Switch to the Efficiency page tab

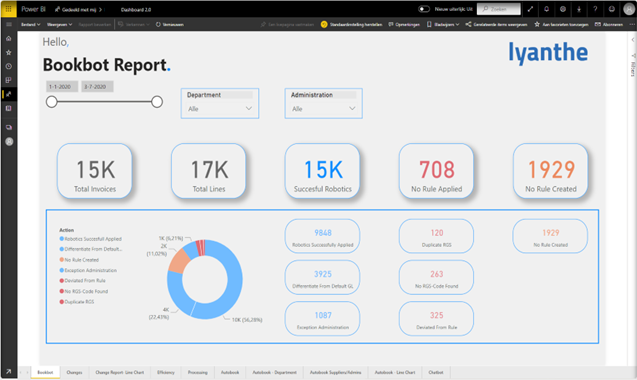(x=166, y=372)
